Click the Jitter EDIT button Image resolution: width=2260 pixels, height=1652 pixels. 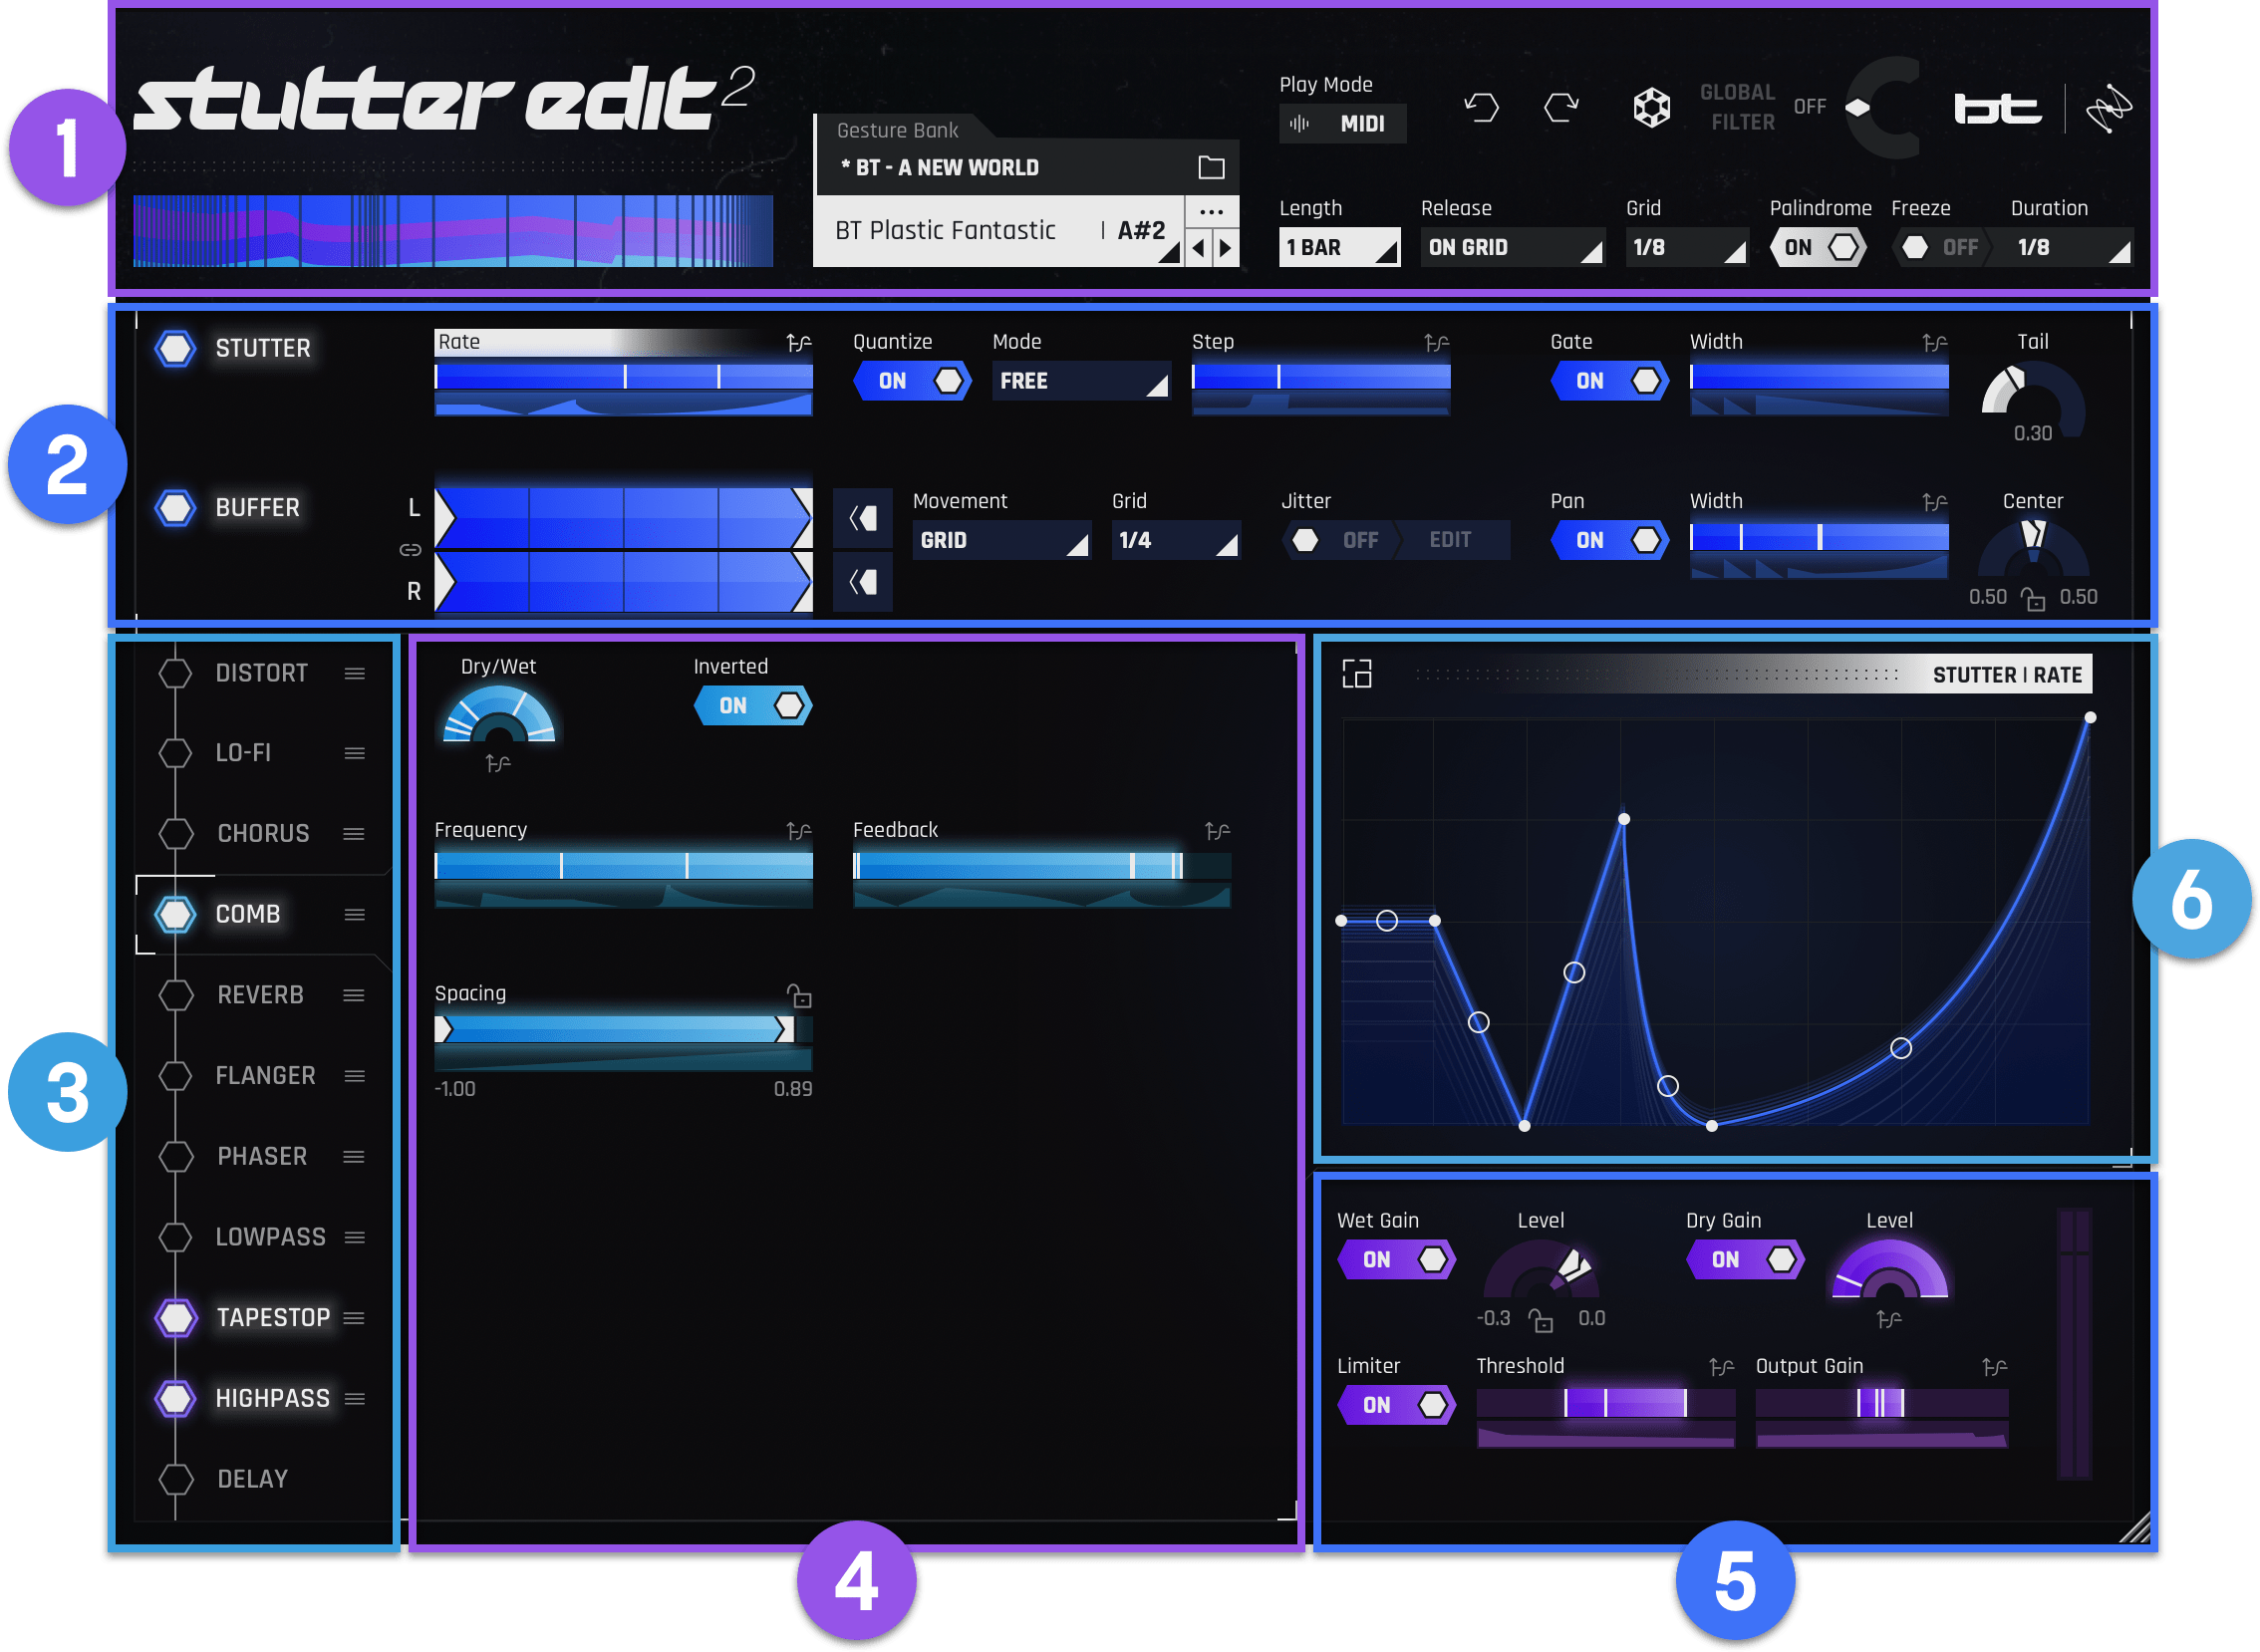pos(1449,540)
